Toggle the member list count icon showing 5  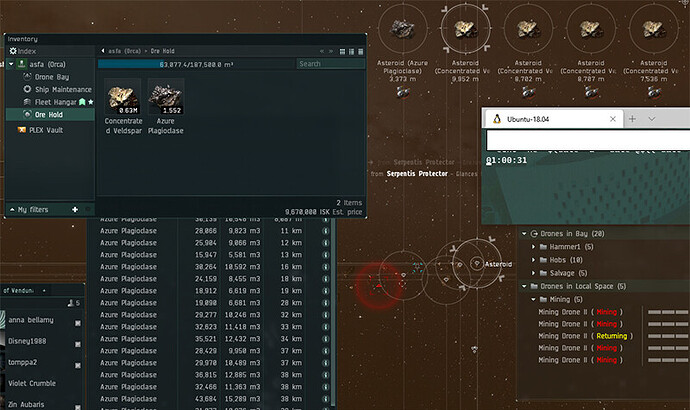(73, 303)
